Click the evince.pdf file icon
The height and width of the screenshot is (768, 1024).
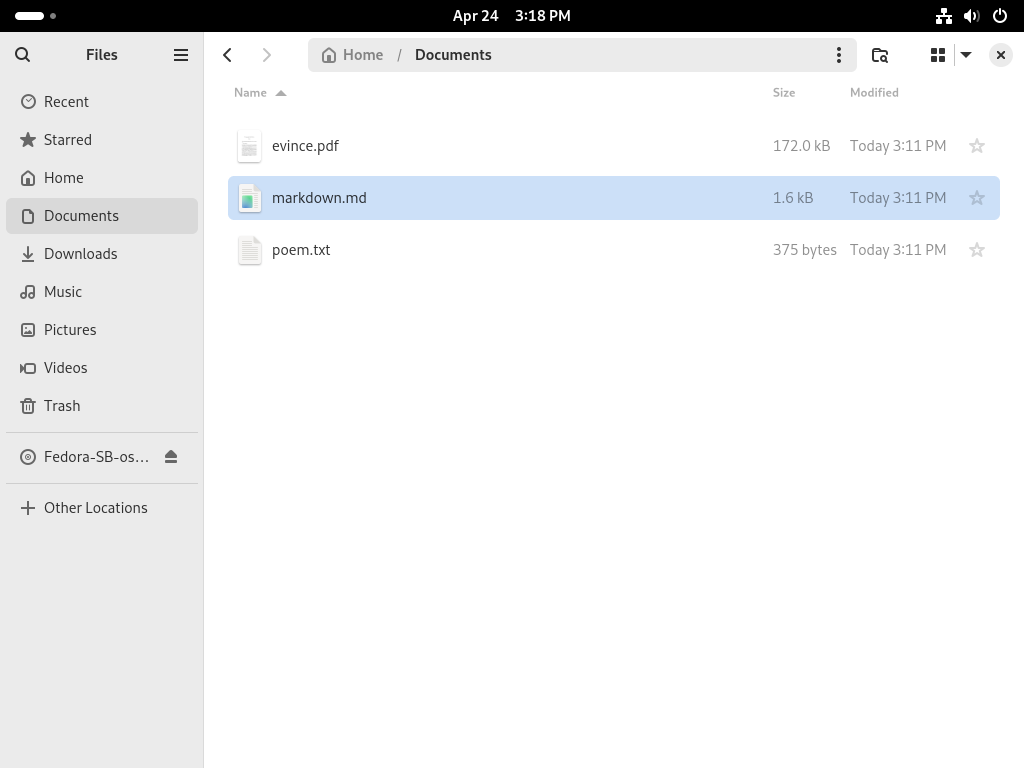coord(249,146)
